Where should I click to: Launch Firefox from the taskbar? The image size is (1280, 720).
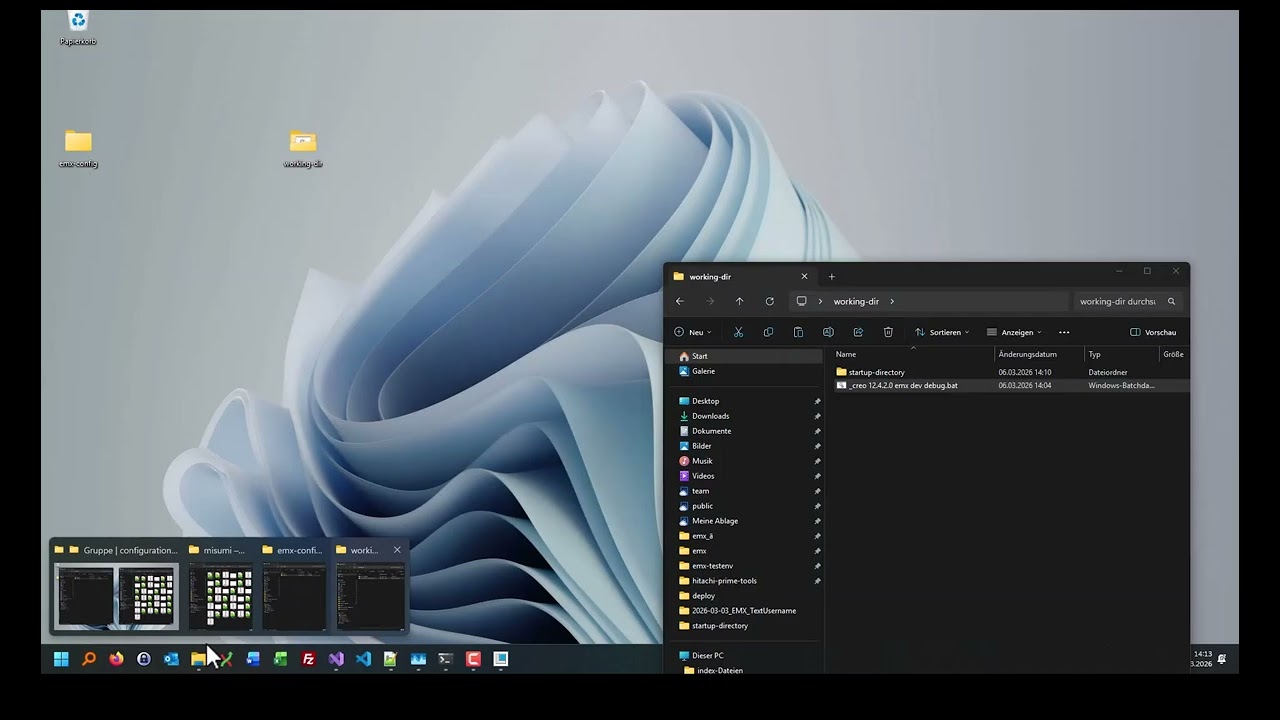(116, 659)
